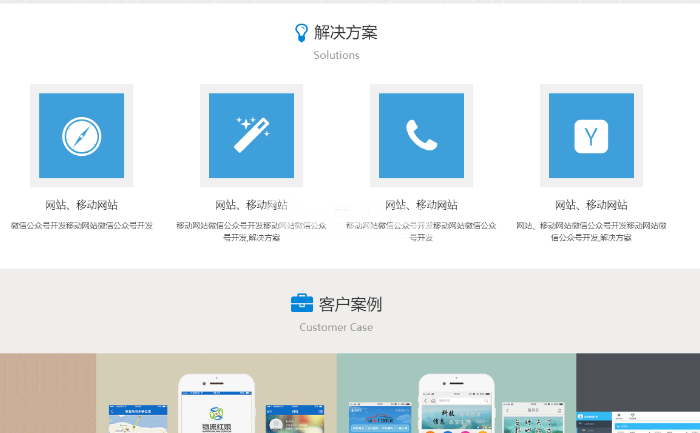Click the Solutions subtitle text
This screenshot has height=433, width=700.
coord(336,55)
